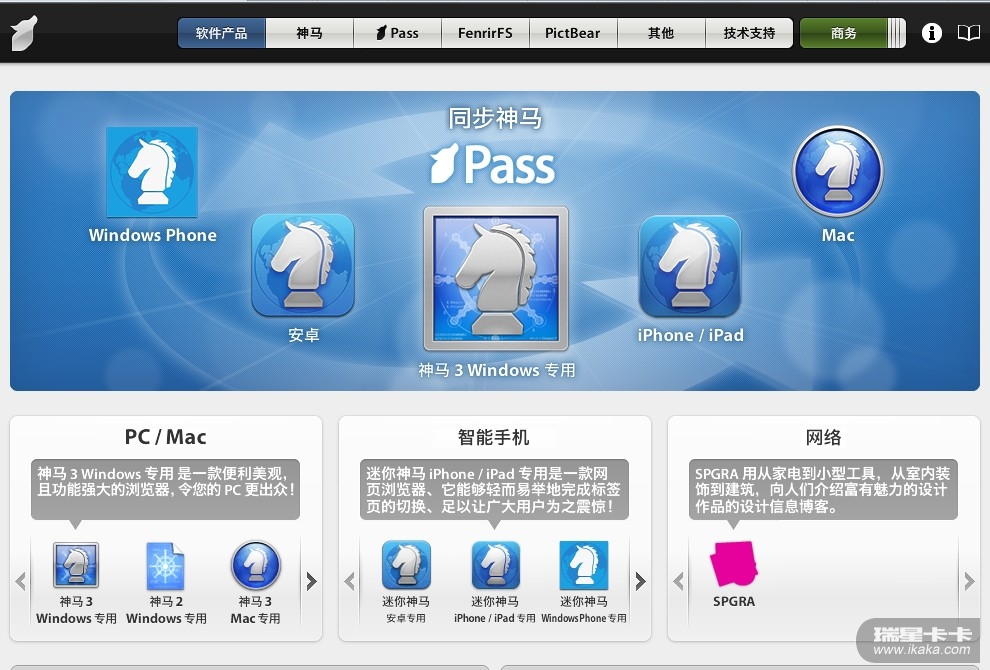Screen dimensions: 990x670
Task: Open the info icon in top bar
Action: [x=931, y=33]
